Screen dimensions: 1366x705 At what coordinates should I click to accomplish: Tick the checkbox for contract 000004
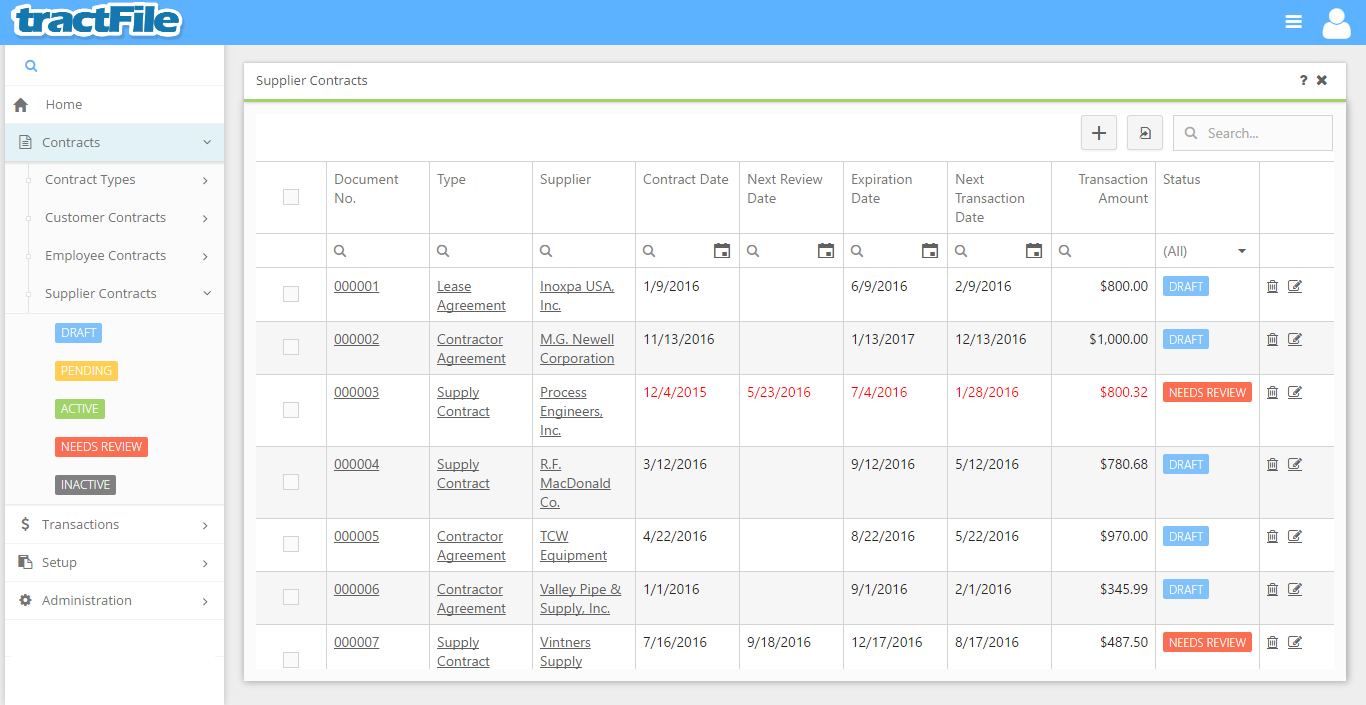point(291,481)
